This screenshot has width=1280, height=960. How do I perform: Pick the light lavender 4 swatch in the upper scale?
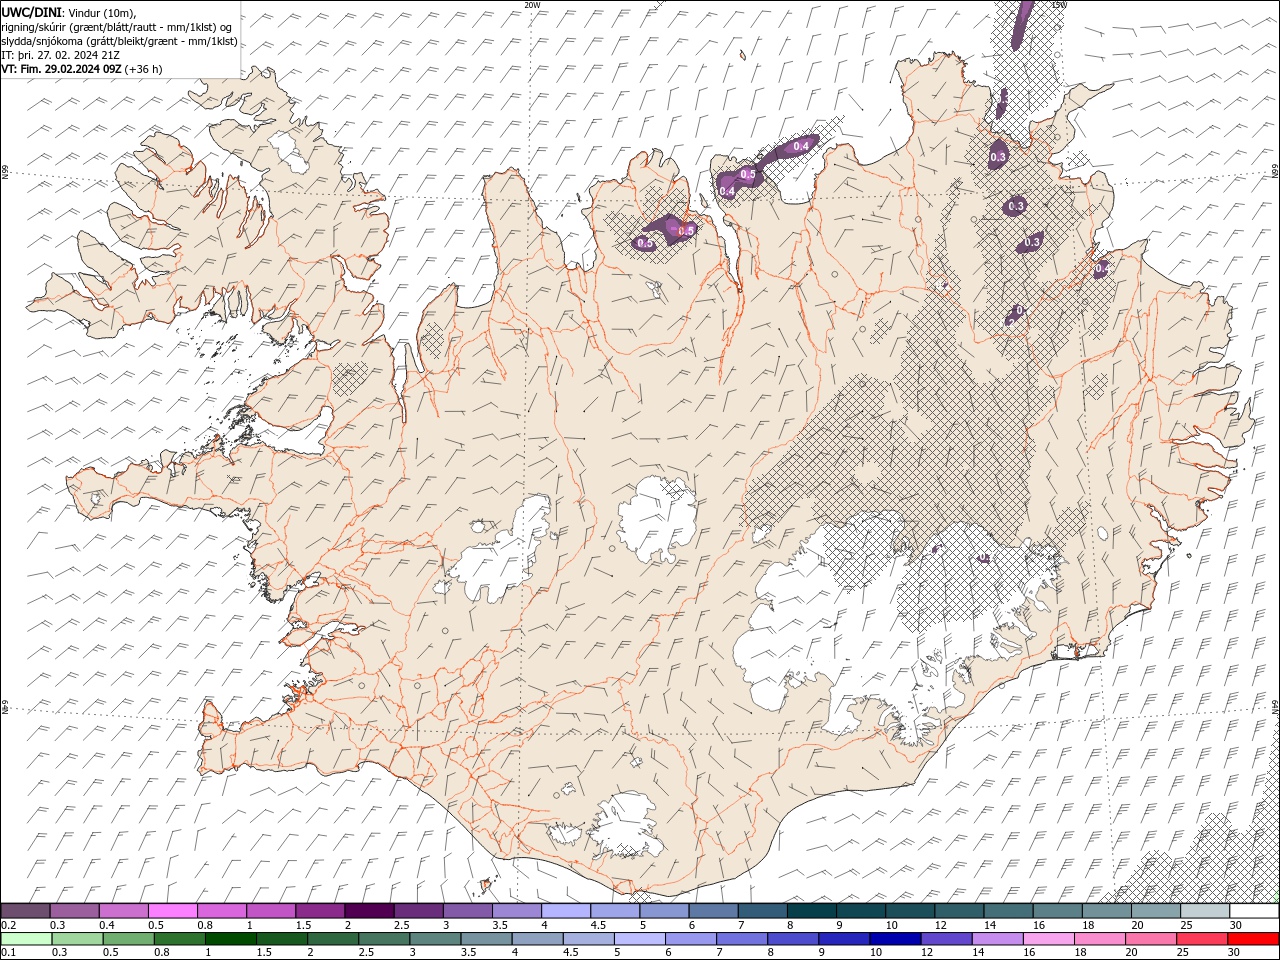[x=566, y=911]
